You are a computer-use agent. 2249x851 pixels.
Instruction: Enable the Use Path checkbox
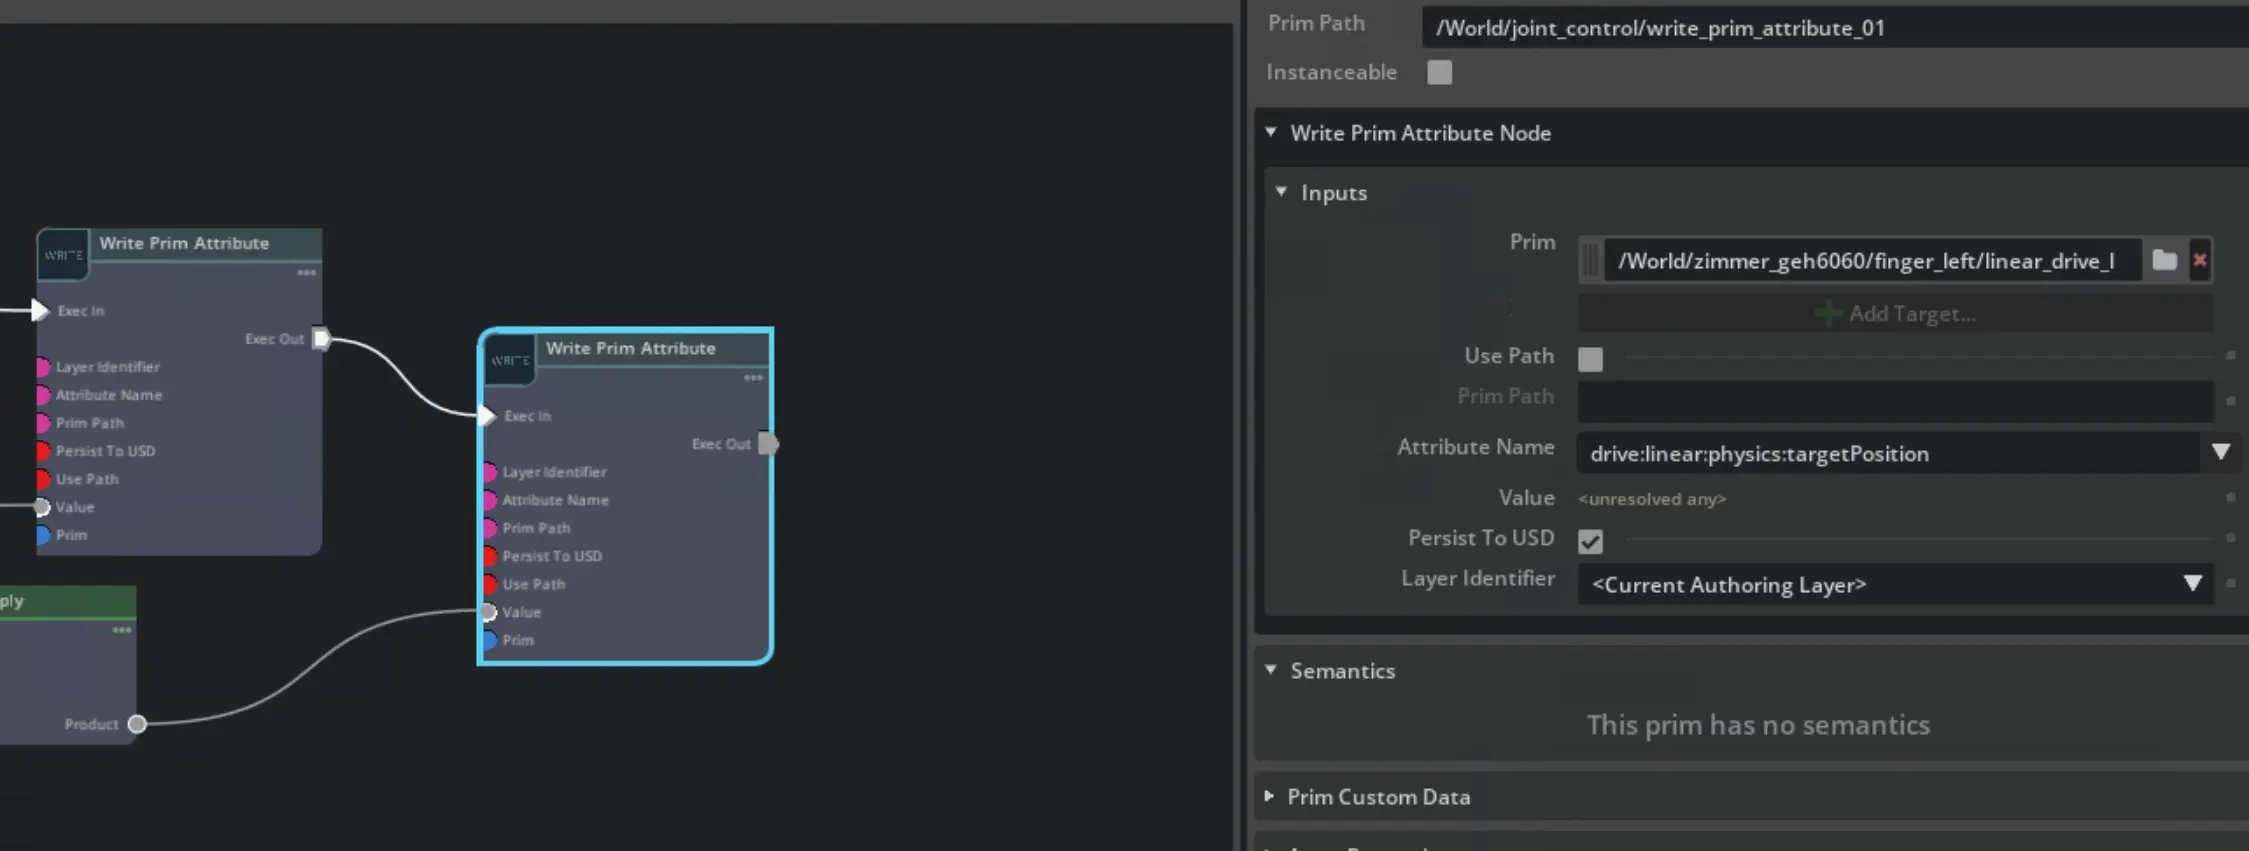1590,359
